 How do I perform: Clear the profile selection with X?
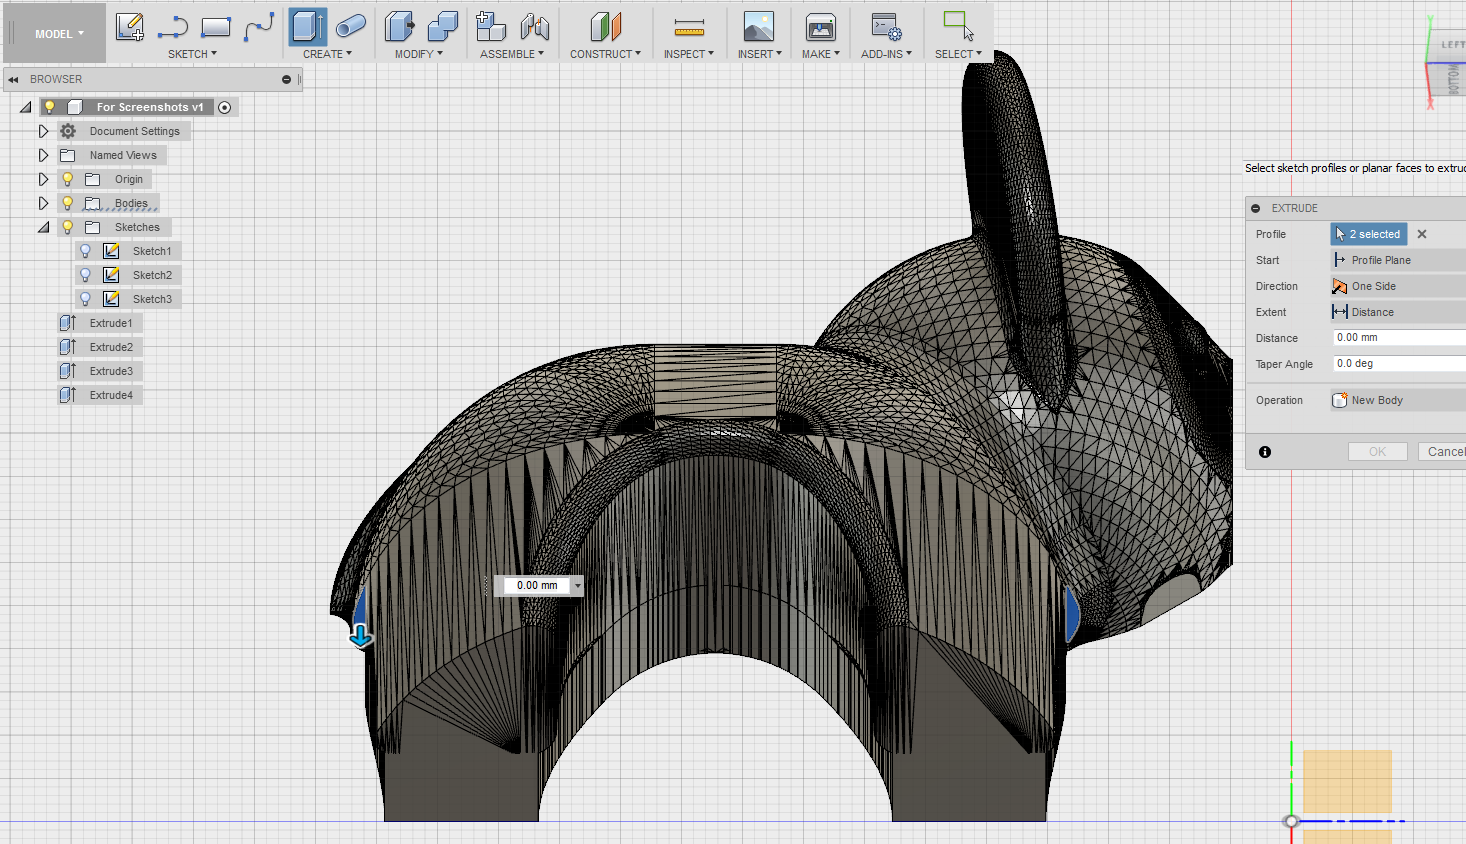[1422, 234]
